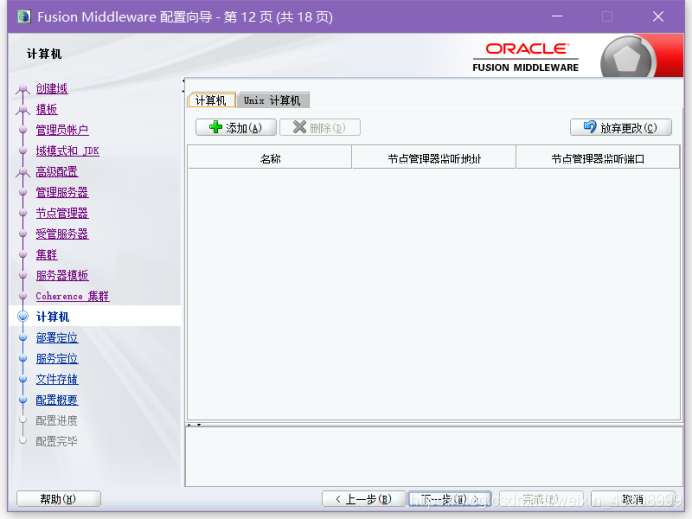Open the 服务定位 step link

[x=56, y=358]
